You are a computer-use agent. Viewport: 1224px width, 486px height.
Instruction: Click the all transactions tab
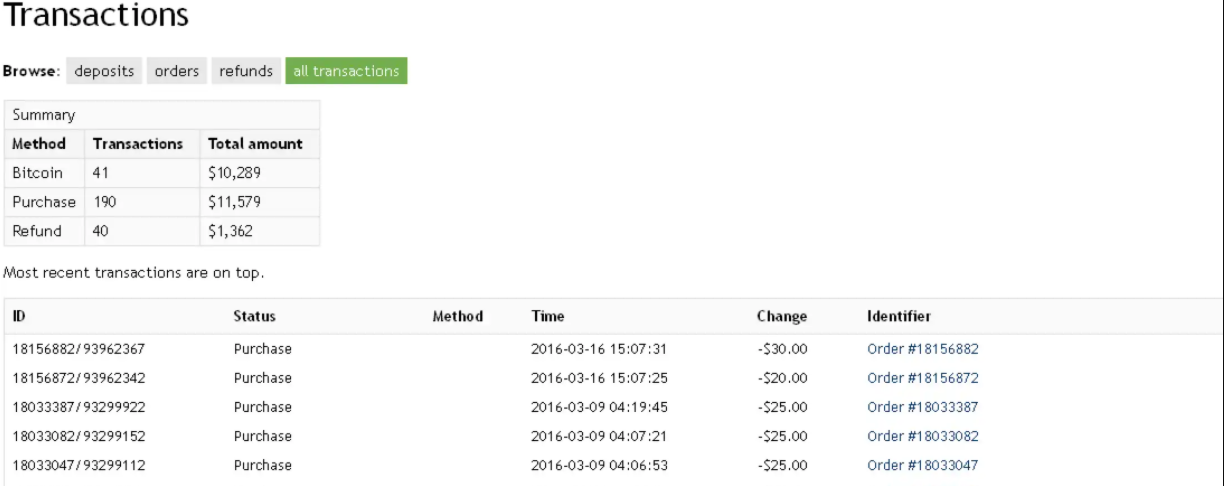[346, 72]
